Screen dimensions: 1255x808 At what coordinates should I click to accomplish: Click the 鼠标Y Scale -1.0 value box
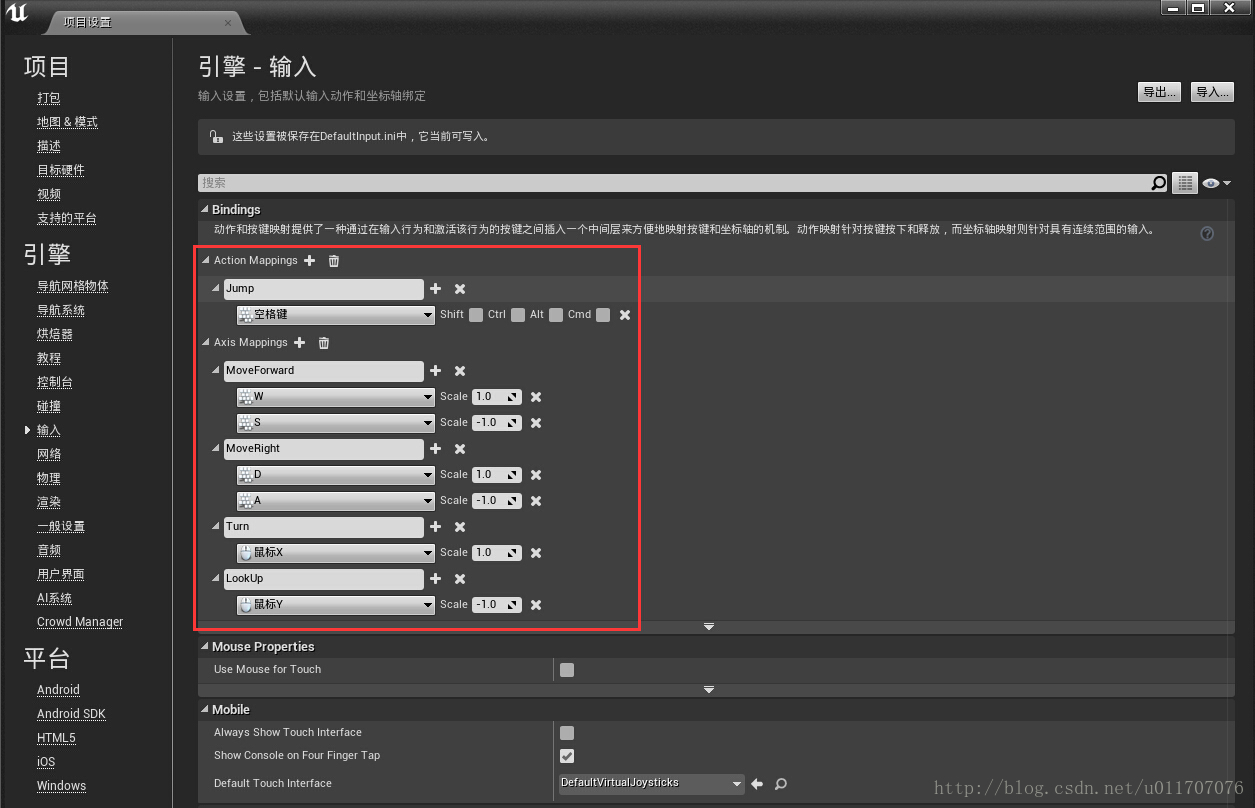click(497, 605)
